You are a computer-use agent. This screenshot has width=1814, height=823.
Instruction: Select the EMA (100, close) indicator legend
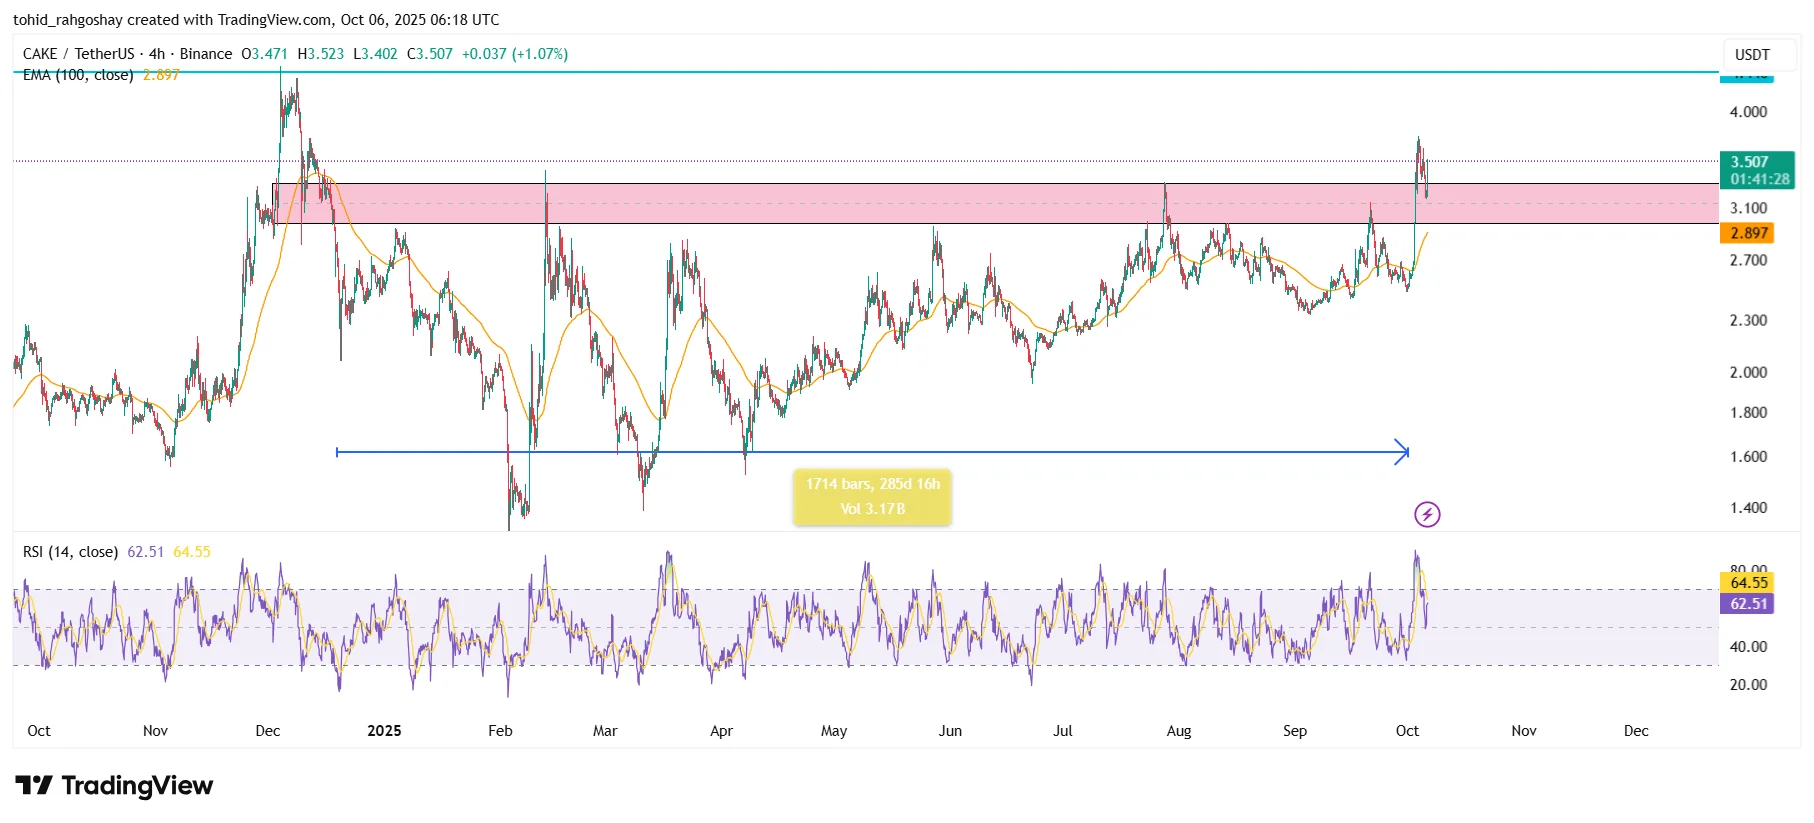click(78, 75)
